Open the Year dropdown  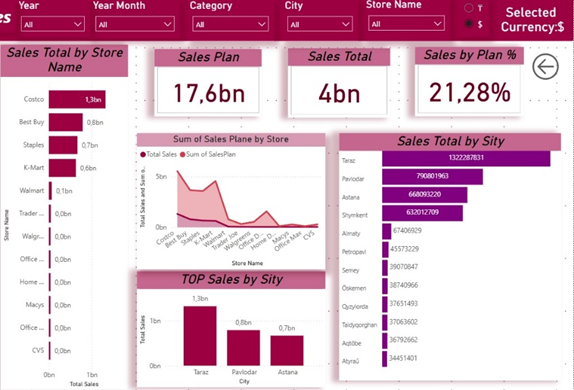point(53,24)
